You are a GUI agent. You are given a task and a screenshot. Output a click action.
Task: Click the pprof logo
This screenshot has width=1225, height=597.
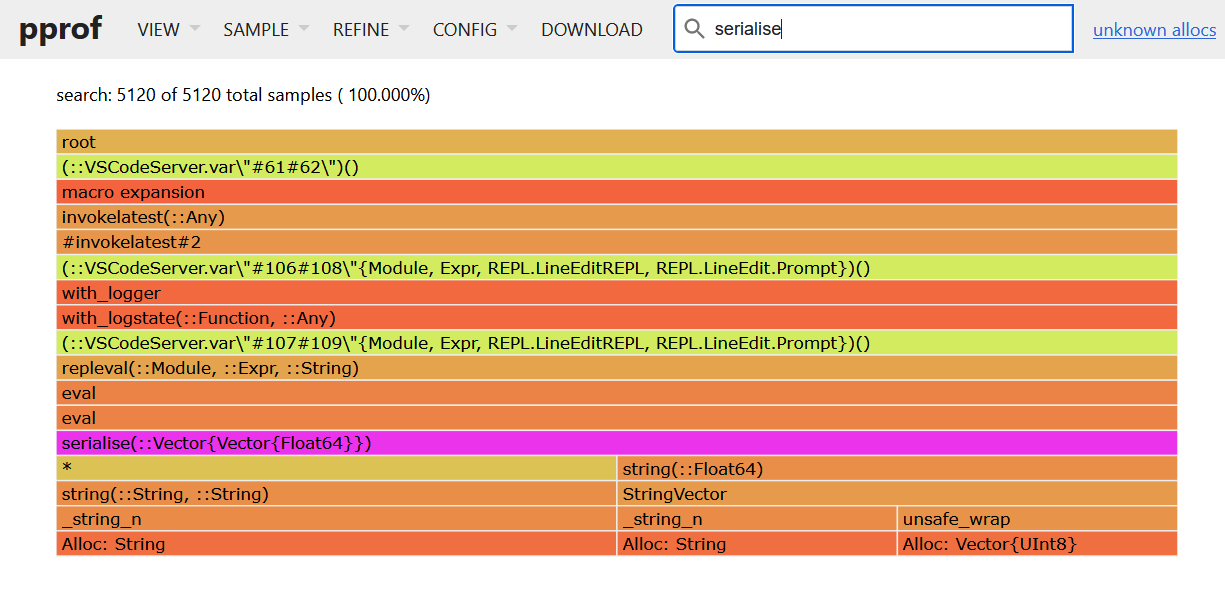[x=60, y=29]
